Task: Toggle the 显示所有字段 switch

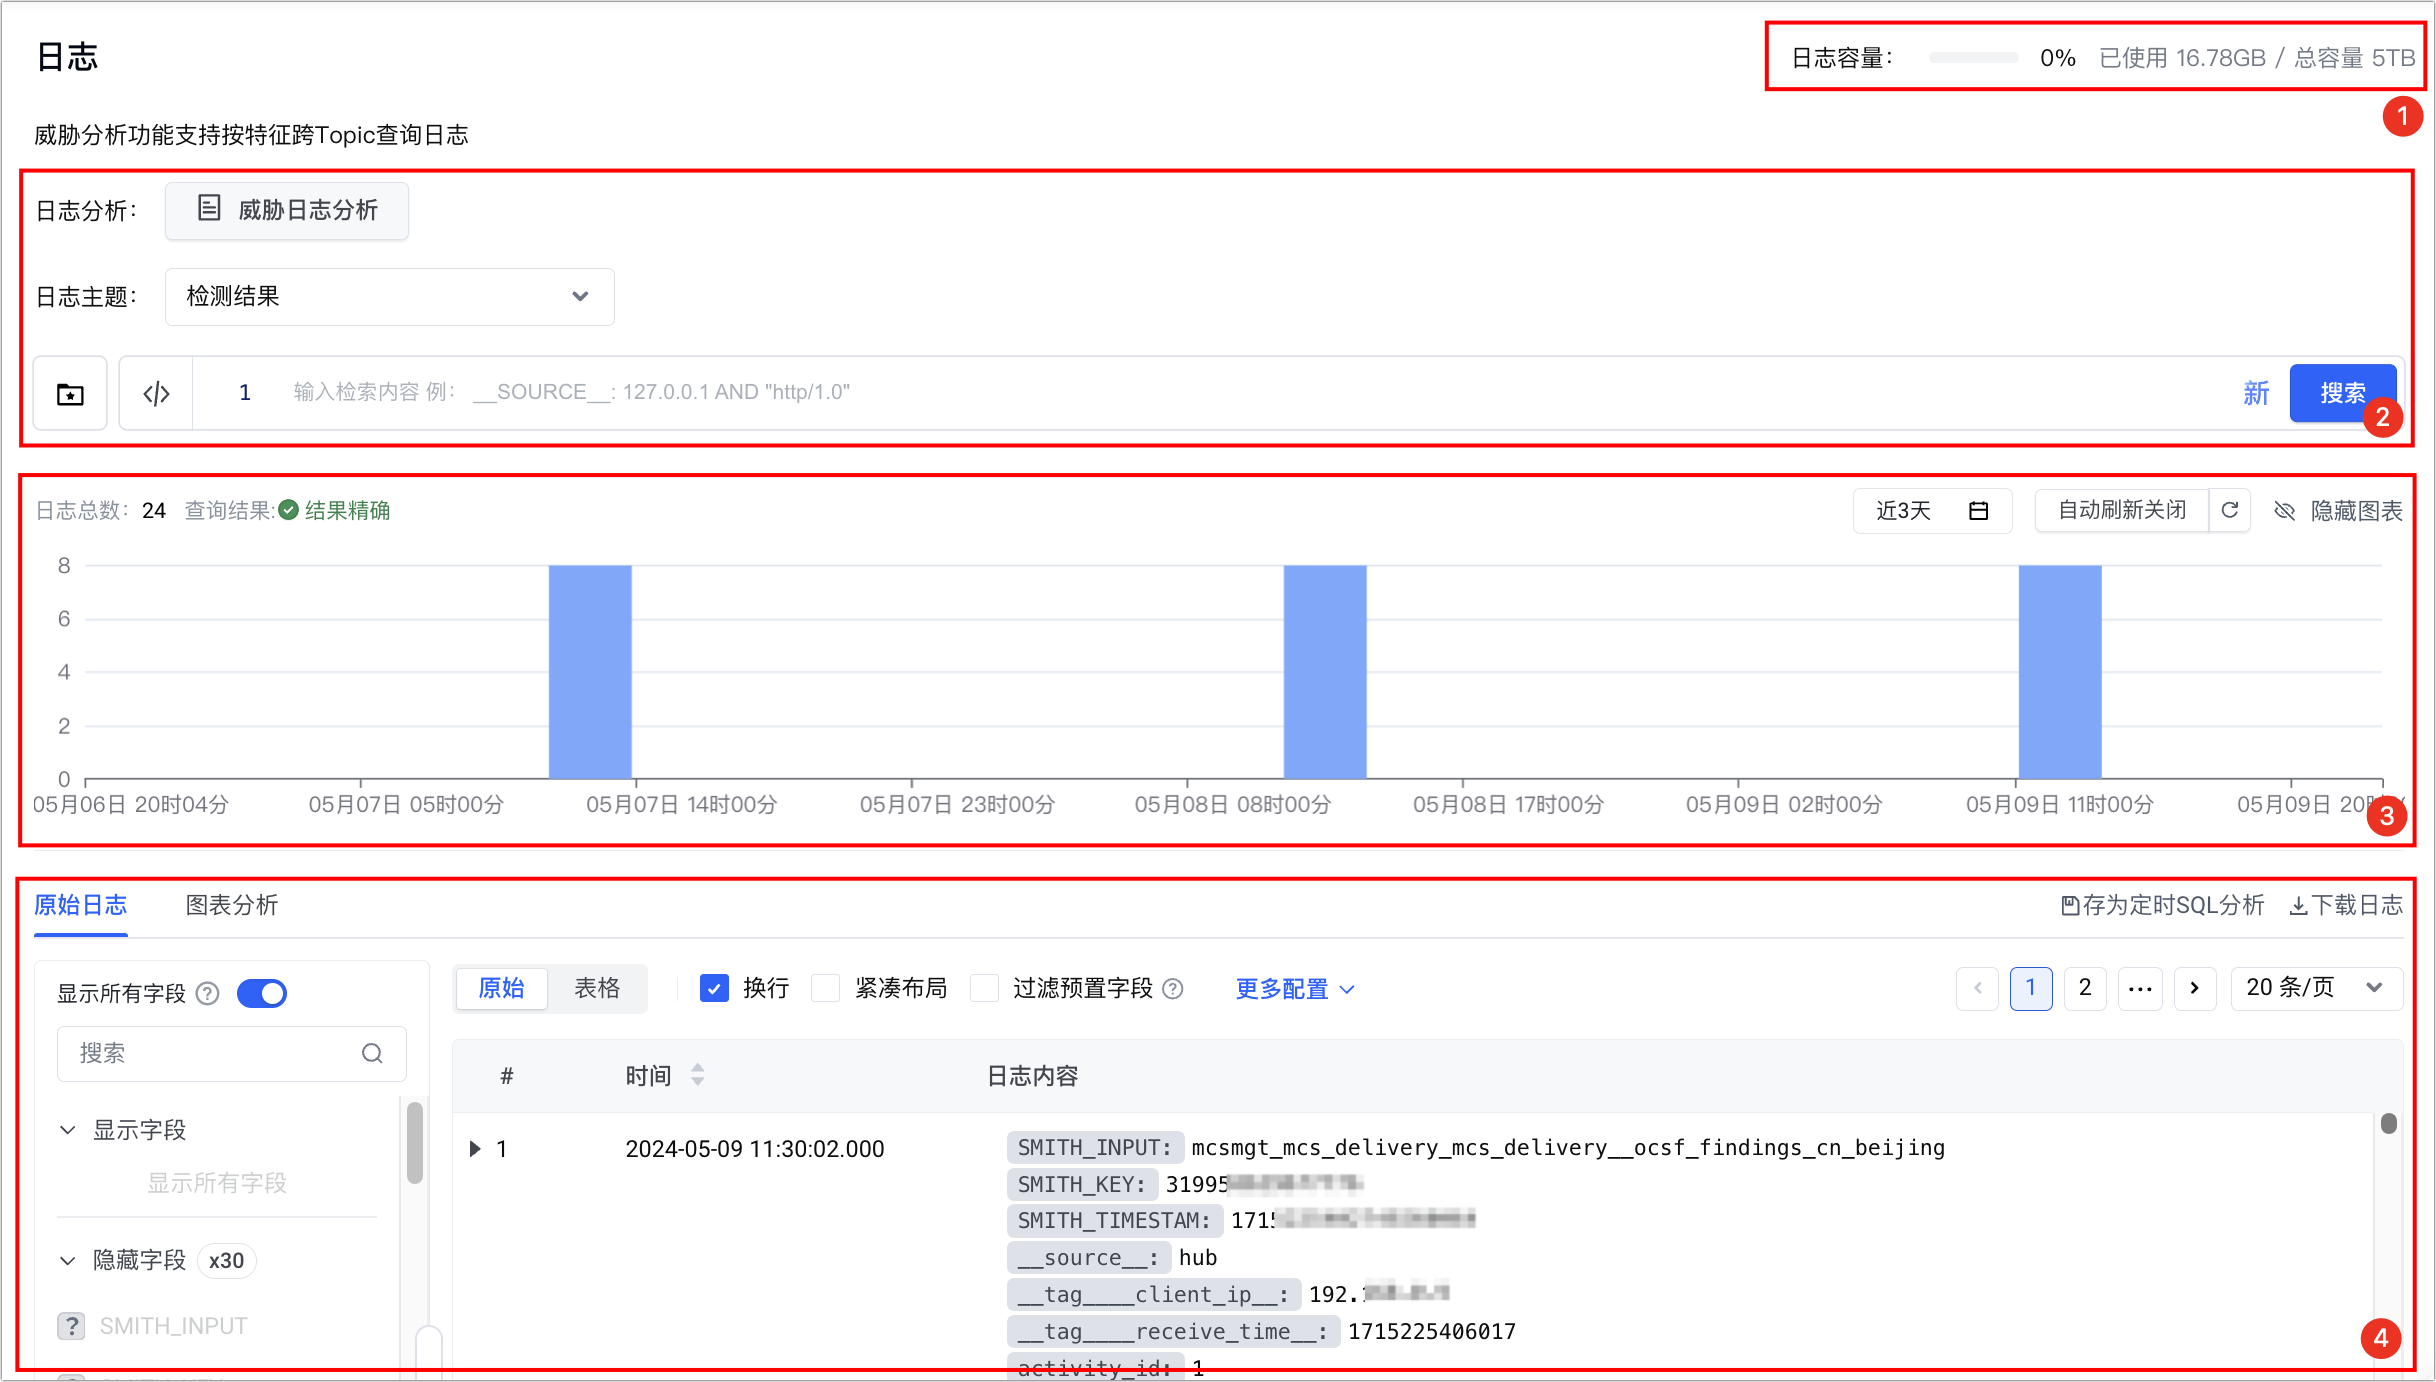Action: point(262,993)
